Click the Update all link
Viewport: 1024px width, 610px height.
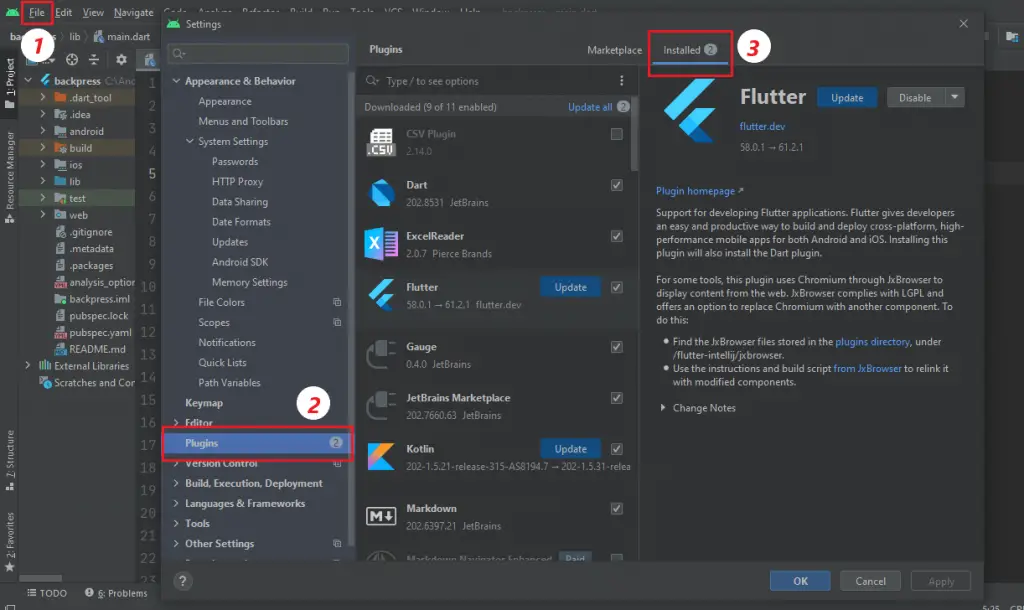[x=590, y=106]
